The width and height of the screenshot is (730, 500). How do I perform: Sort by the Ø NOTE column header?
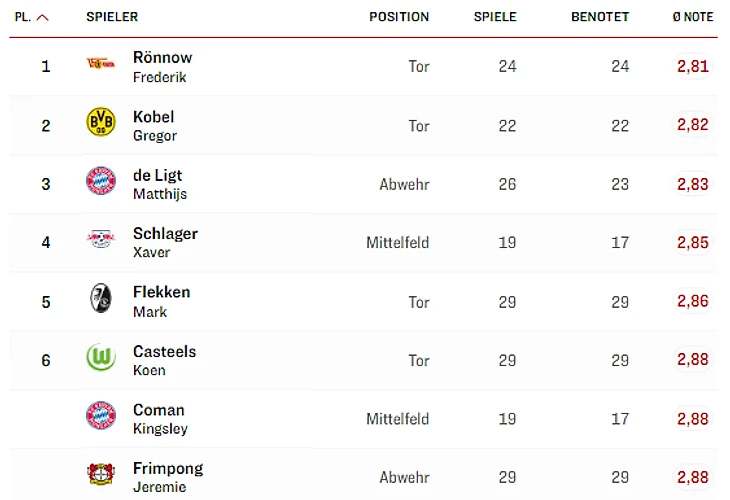(x=692, y=17)
